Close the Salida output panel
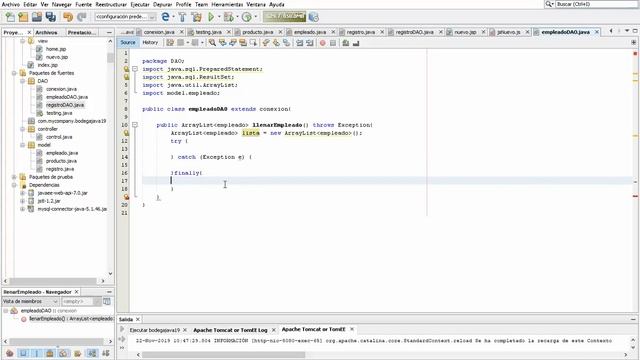 [x=138, y=319]
